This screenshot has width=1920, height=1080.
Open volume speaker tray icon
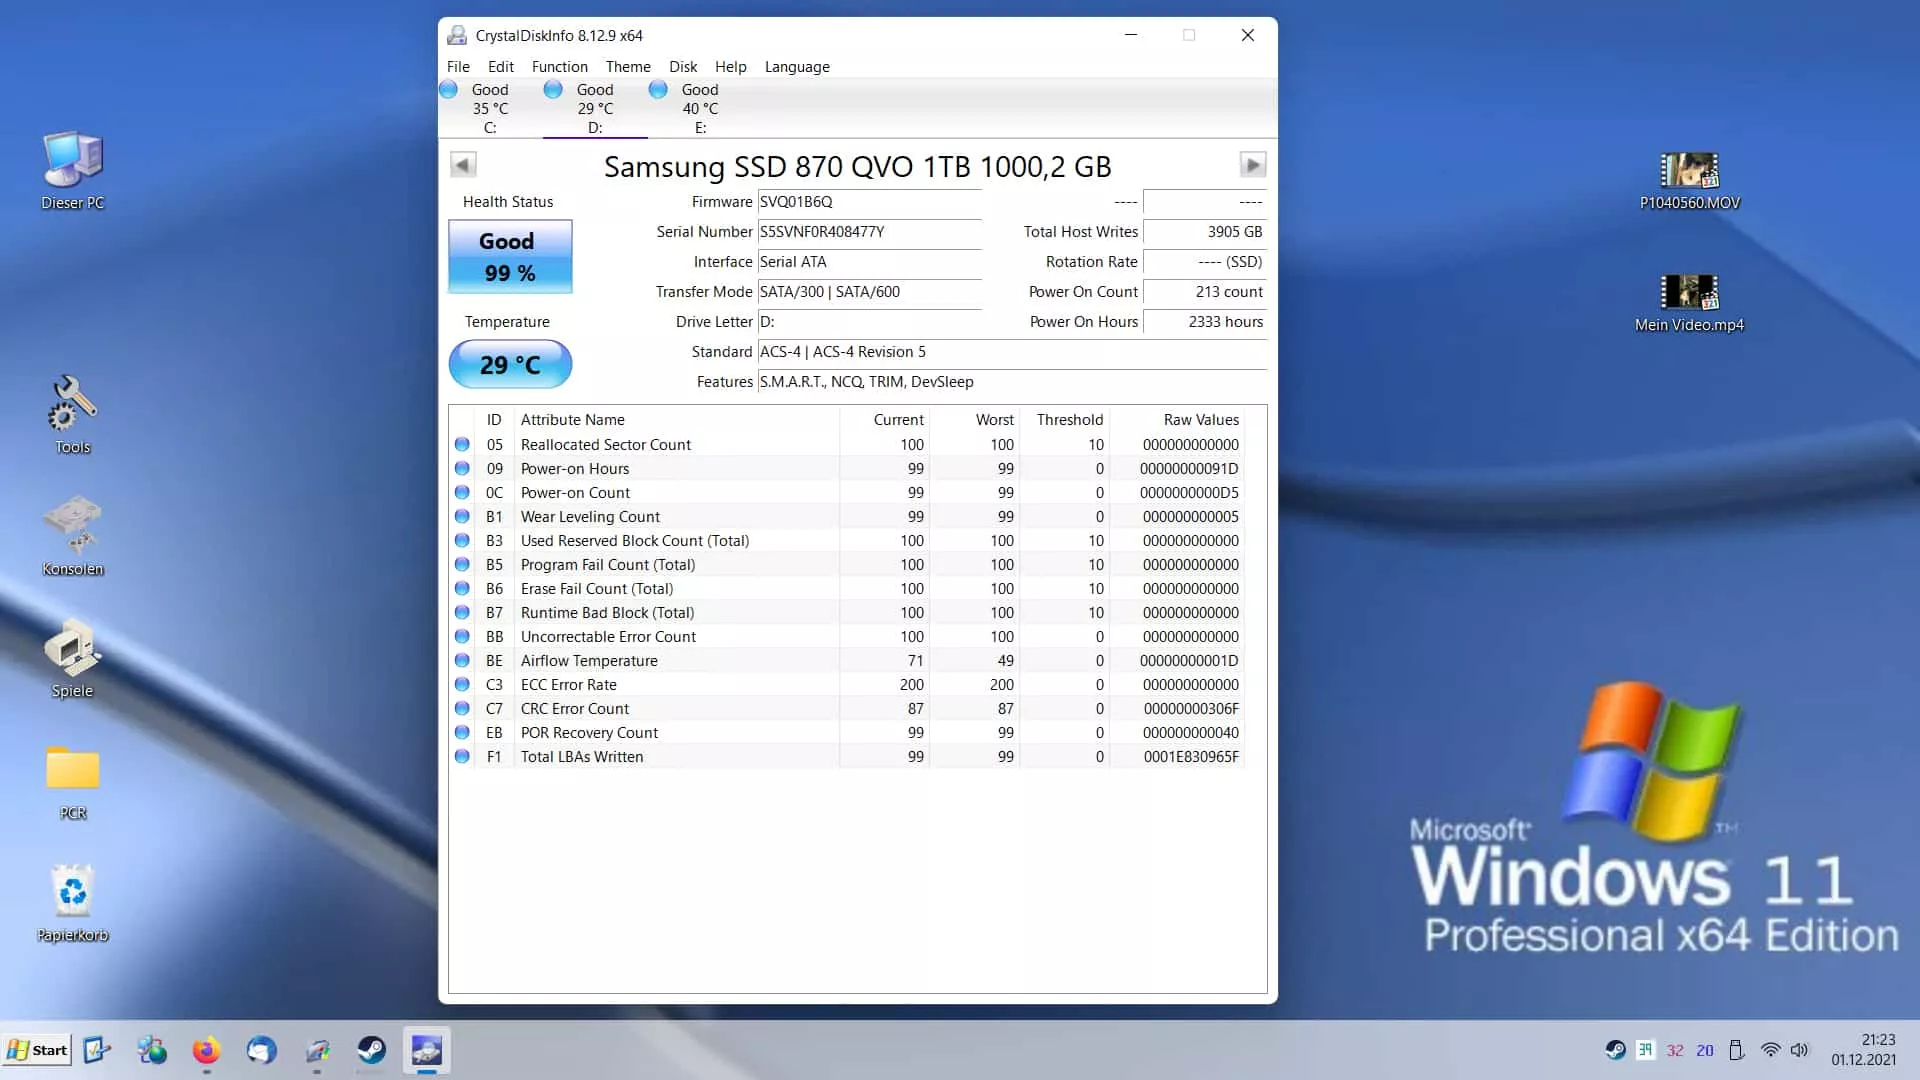point(1800,1050)
